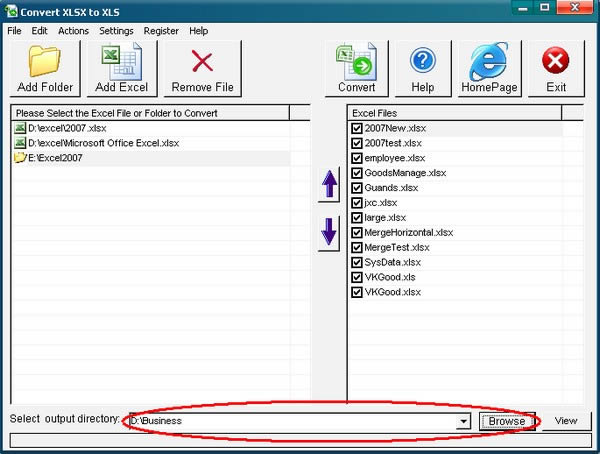
Task: Open the HomePage Internet Explorer icon
Action: pyautogui.click(x=489, y=61)
